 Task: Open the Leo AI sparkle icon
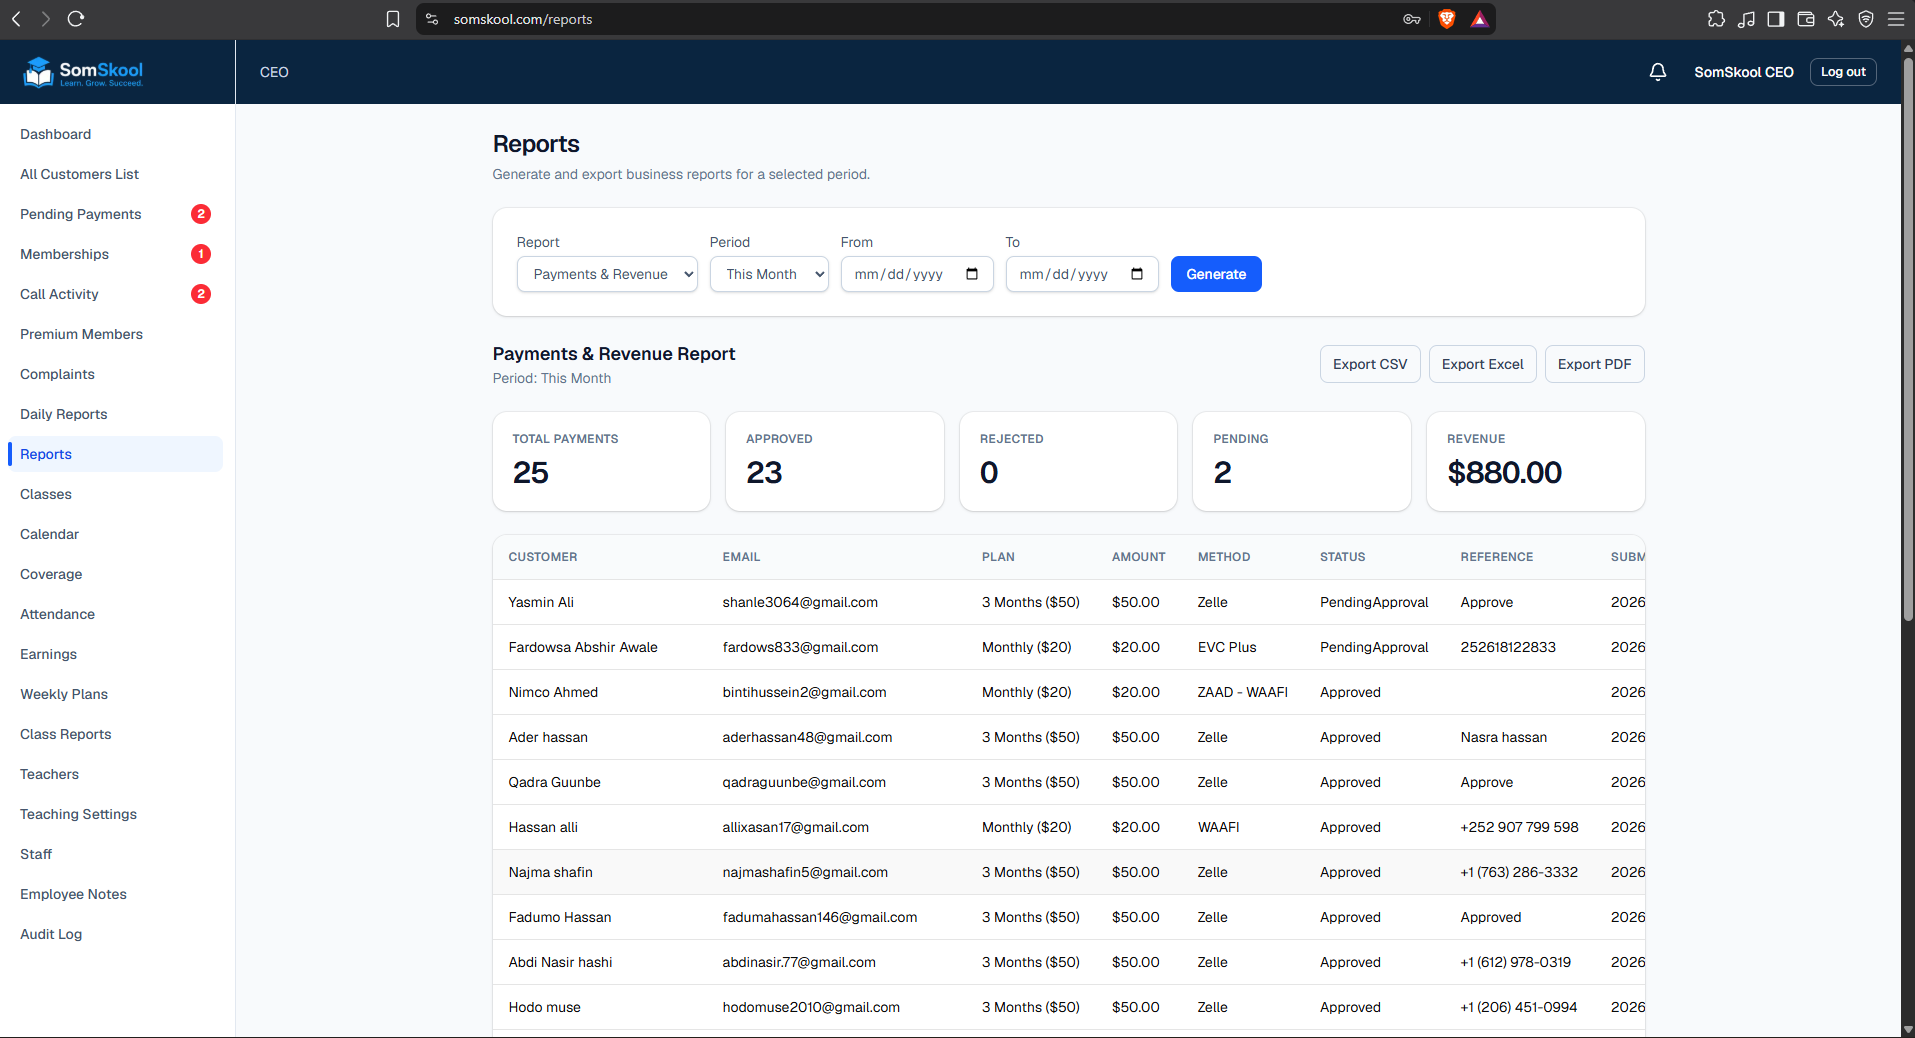pos(1836,19)
